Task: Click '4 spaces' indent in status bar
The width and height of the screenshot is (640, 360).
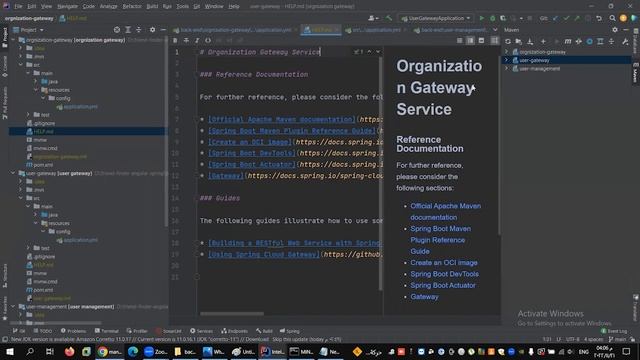Action: 593,339
